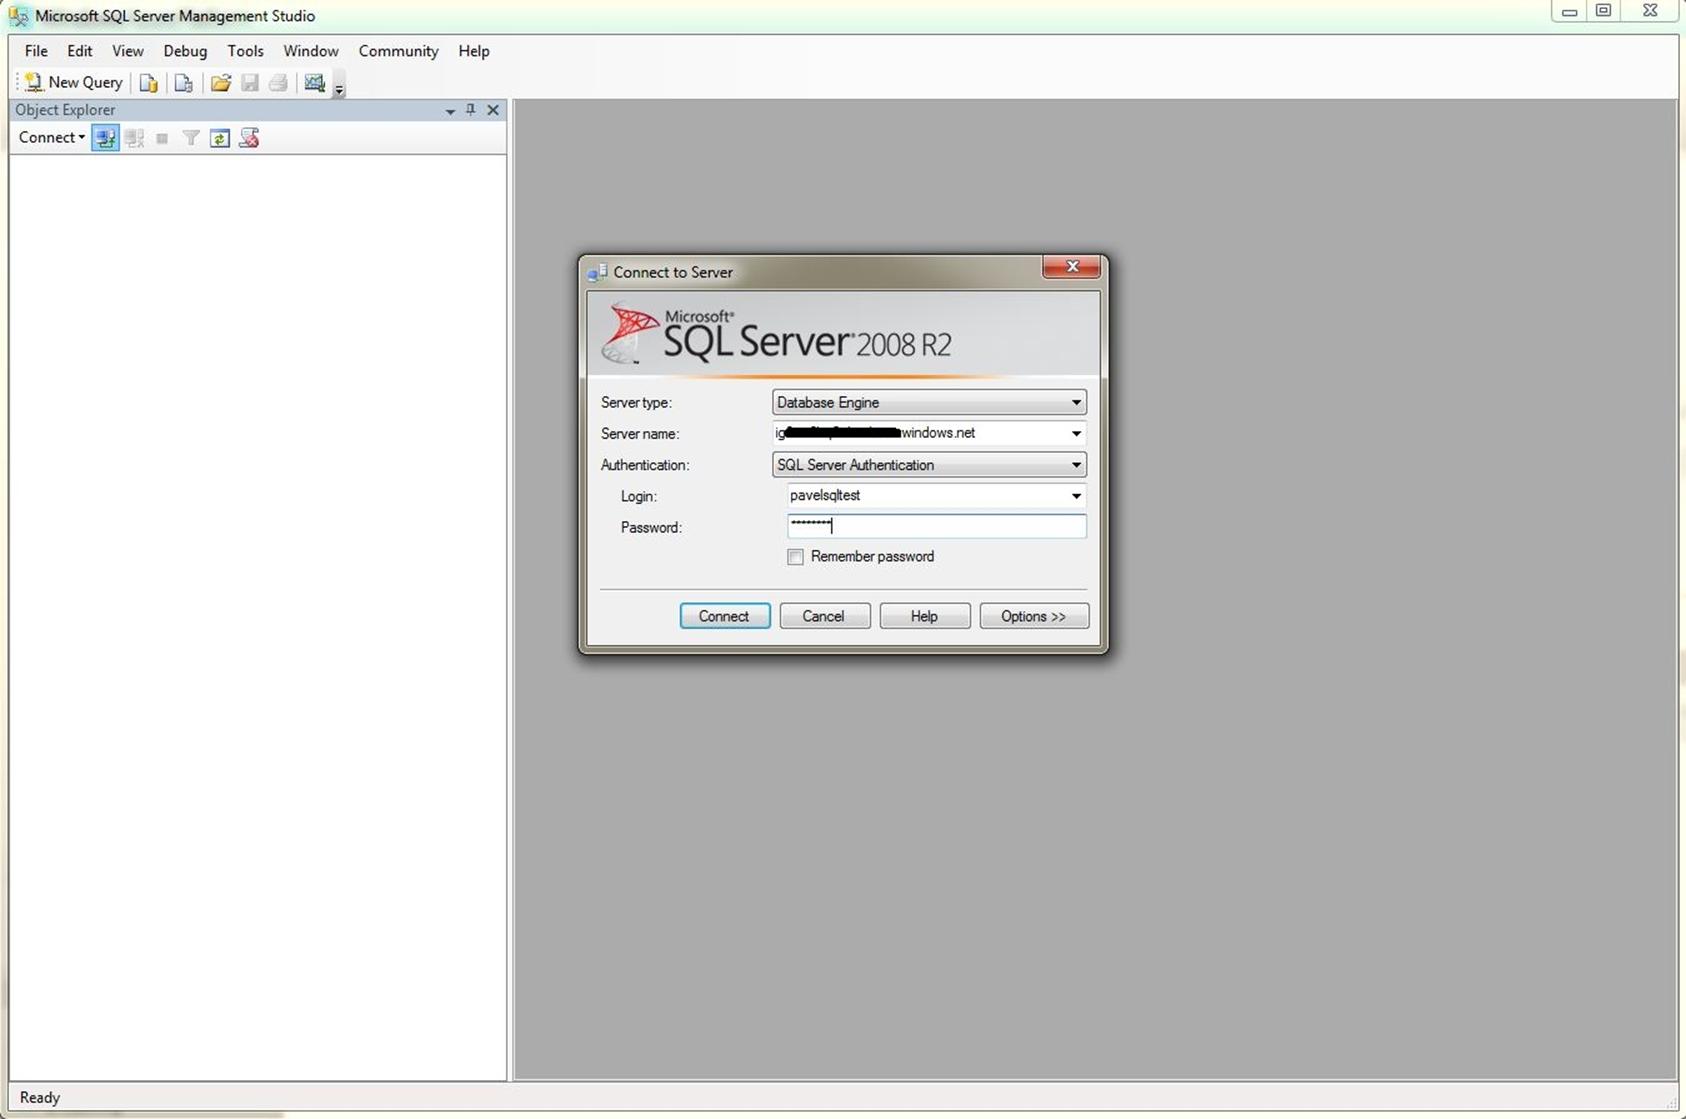The image size is (1686, 1119).
Task: Click the Analysis Services query file icon
Action: [x=183, y=83]
